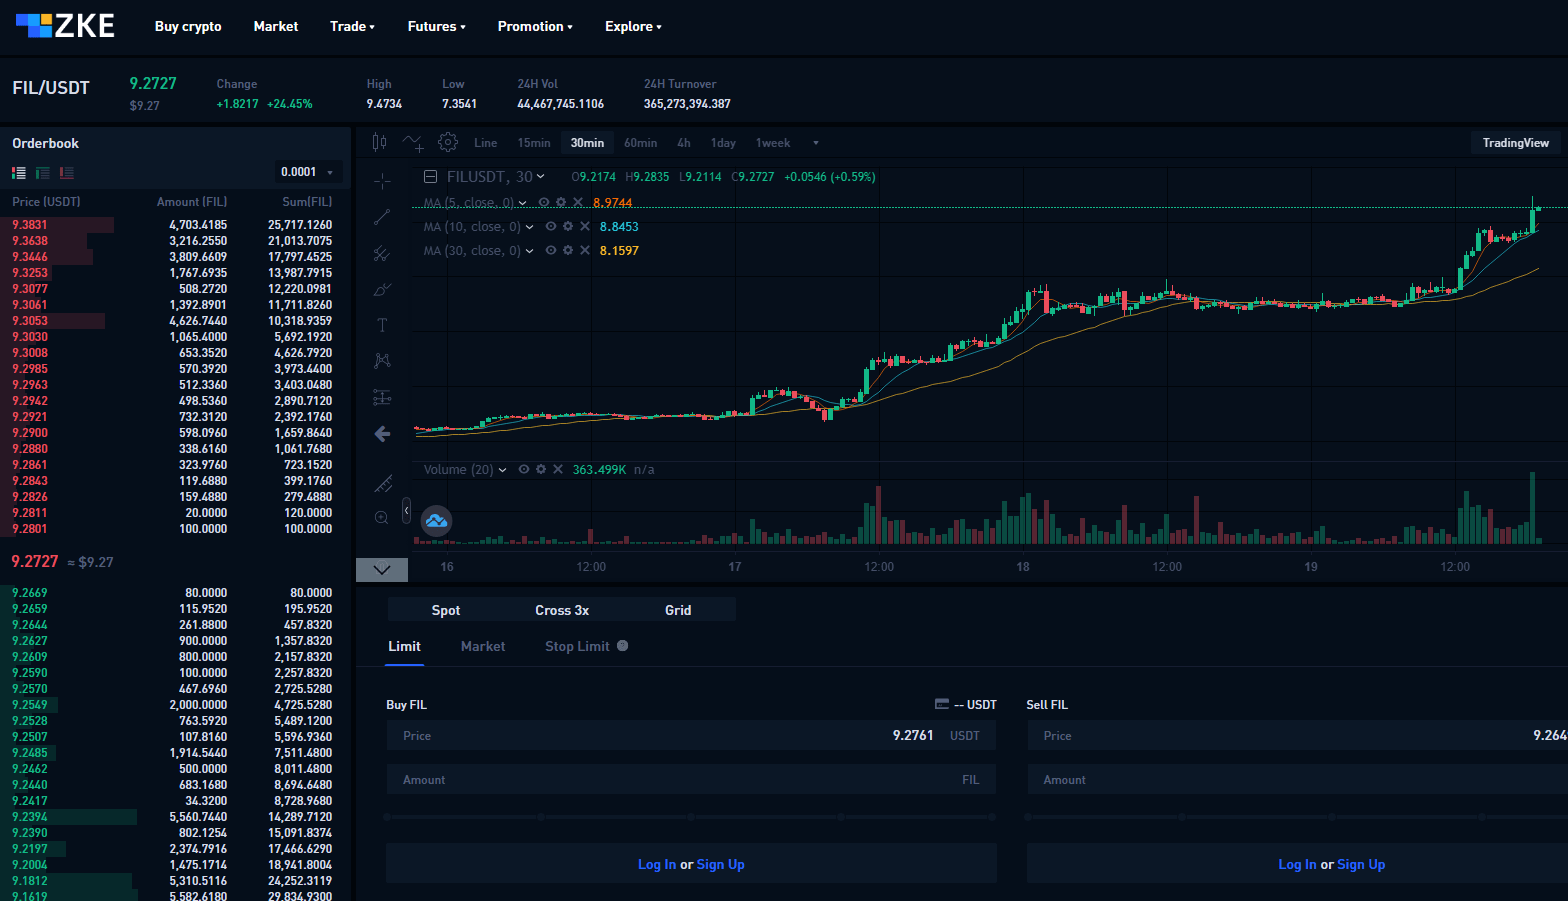
Task: Expand more chart timeframe options
Action: (x=816, y=143)
